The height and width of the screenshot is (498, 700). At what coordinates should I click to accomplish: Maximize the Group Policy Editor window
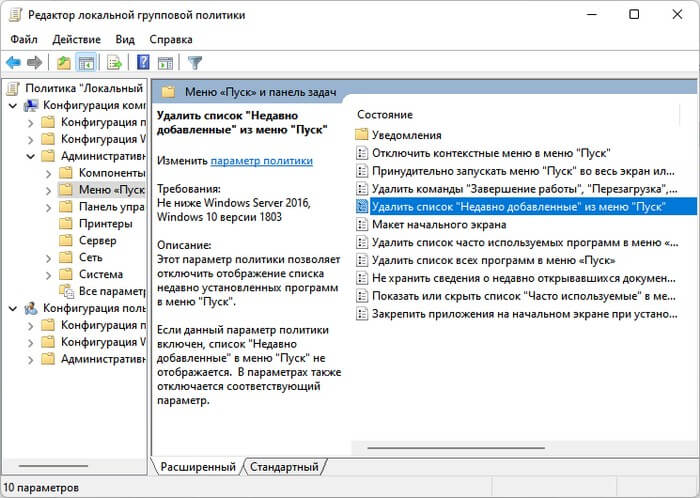tap(634, 14)
